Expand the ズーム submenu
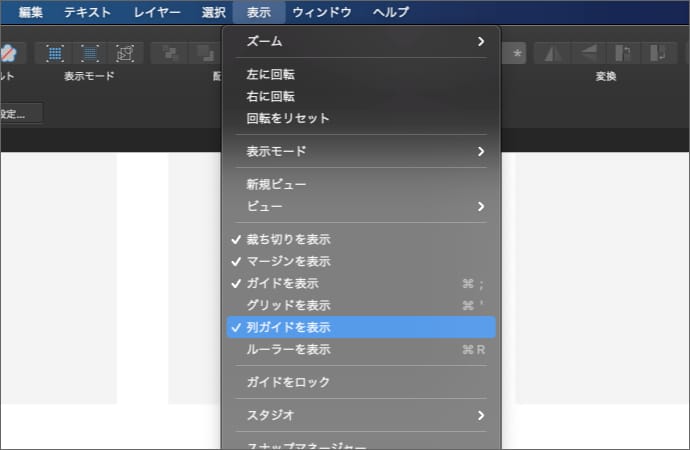This screenshot has width=690, height=450. [360, 42]
